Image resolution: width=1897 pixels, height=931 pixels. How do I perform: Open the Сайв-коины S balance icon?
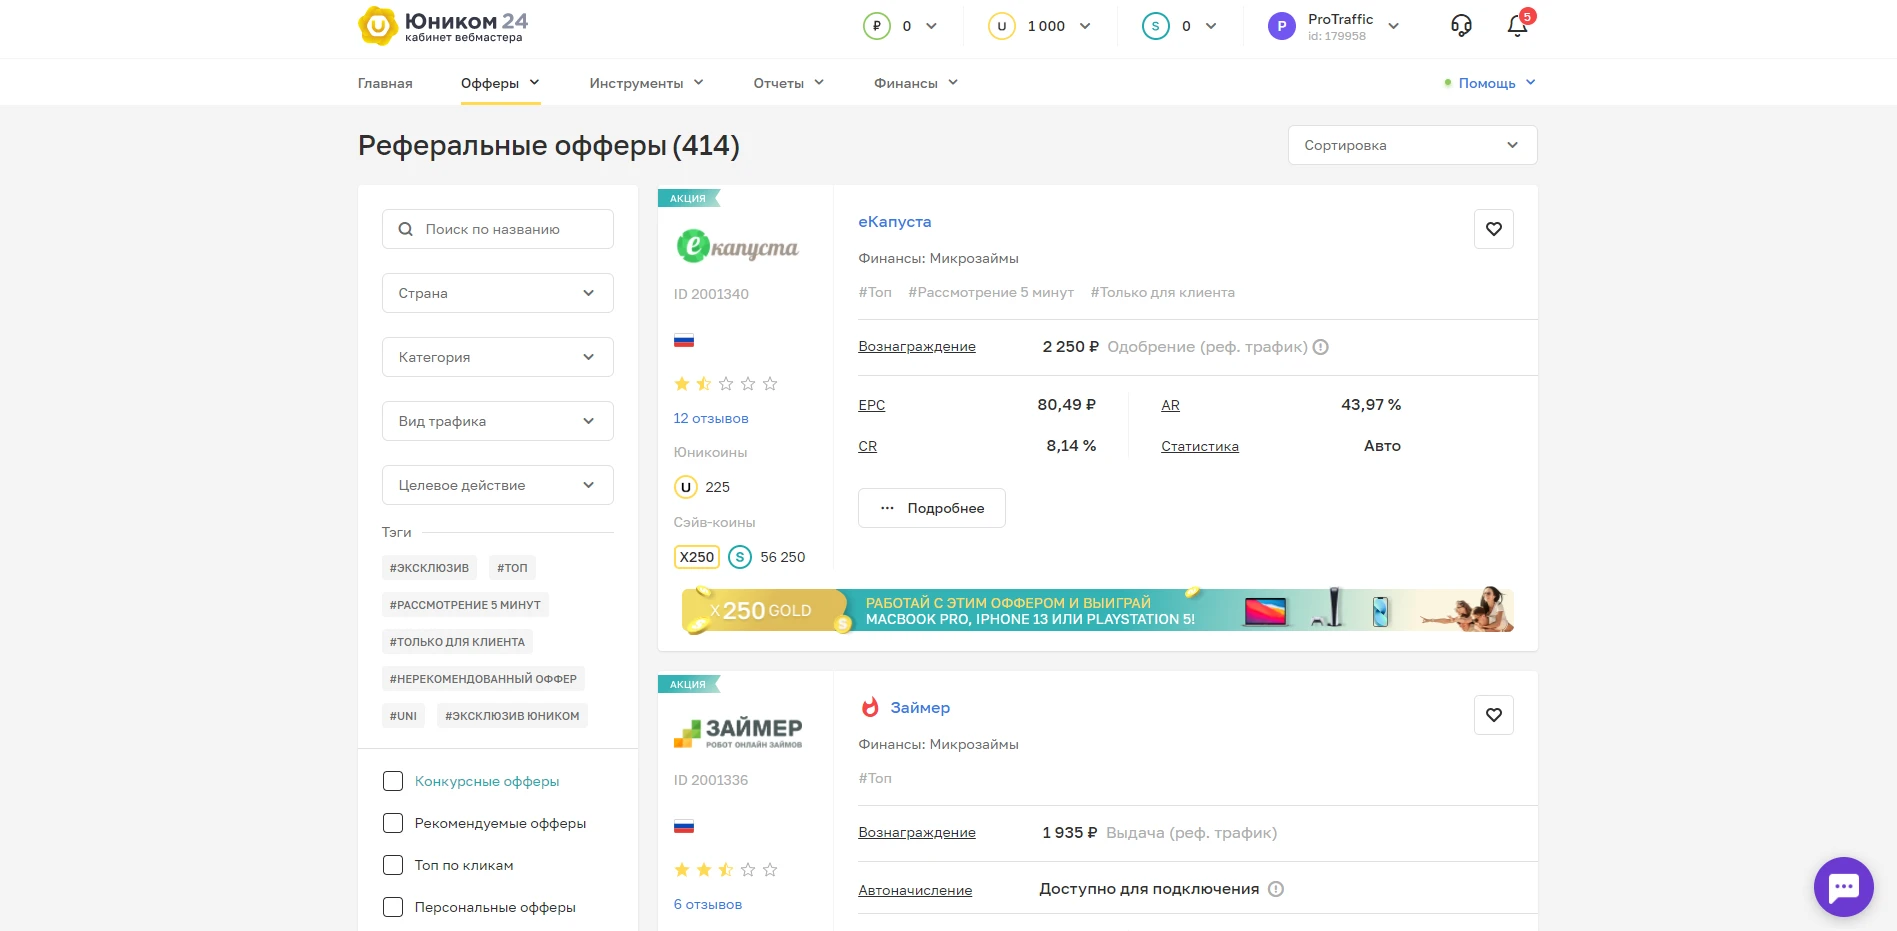tap(1155, 26)
